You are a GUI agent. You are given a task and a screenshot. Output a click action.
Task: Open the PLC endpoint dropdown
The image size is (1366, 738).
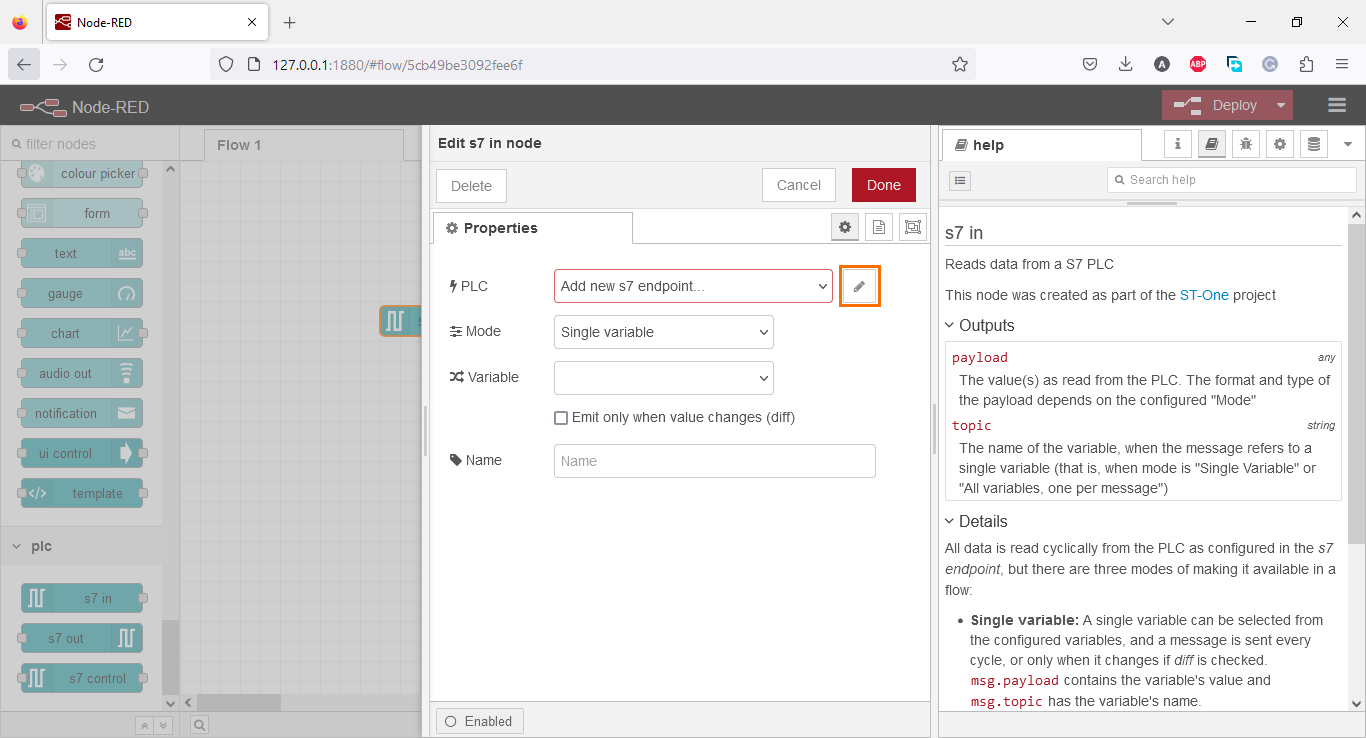[x=693, y=286]
